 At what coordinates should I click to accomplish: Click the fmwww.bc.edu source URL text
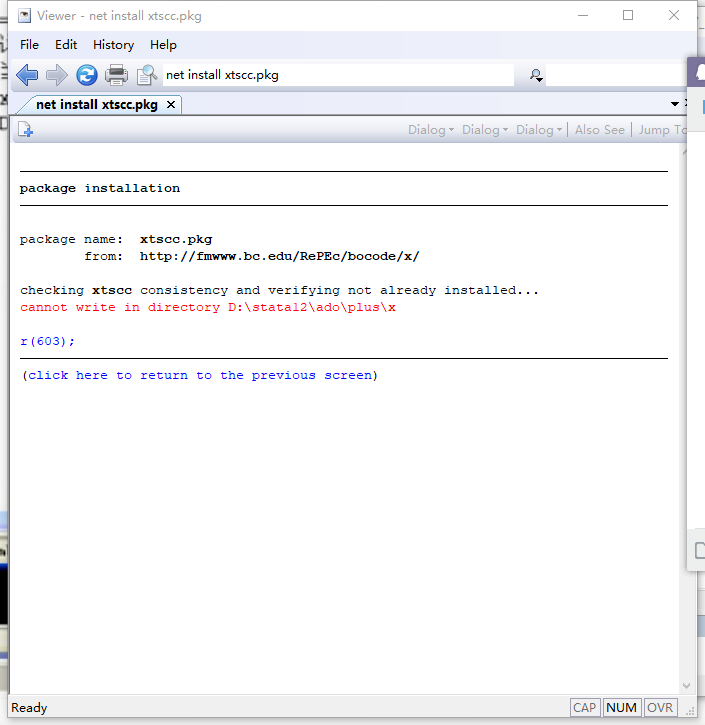click(x=280, y=256)
